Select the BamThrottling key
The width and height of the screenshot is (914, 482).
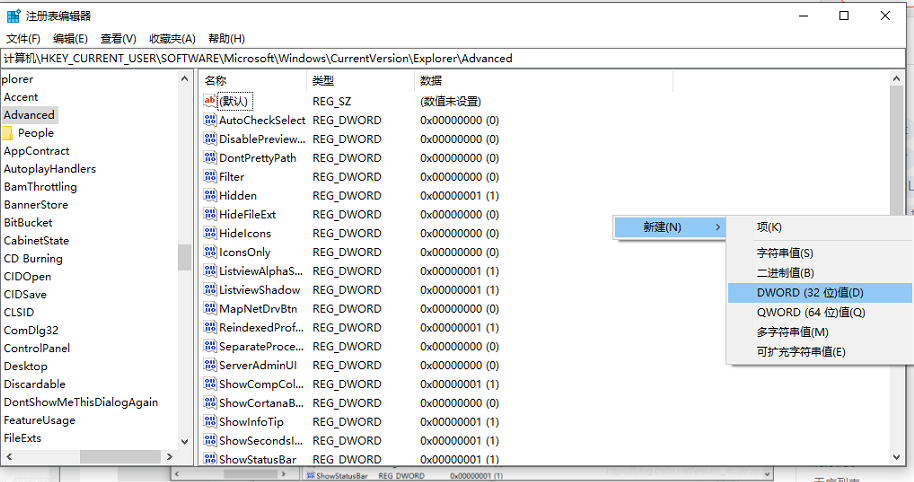40,187
